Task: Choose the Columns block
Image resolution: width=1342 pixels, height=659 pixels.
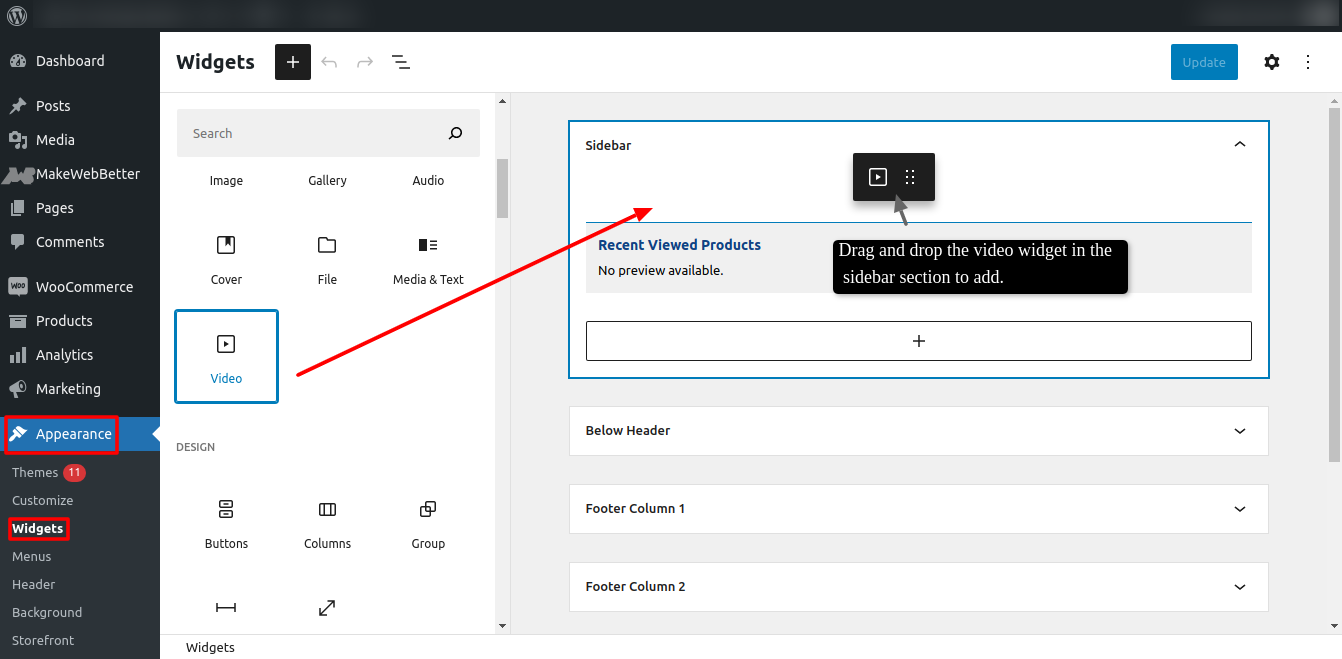Action: pos(327,521)
